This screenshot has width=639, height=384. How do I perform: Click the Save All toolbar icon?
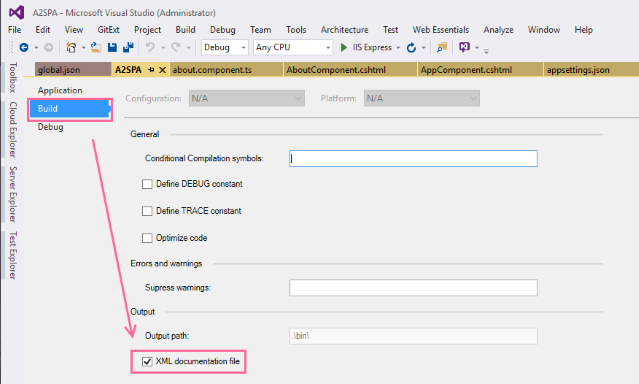tap(128, 48)
